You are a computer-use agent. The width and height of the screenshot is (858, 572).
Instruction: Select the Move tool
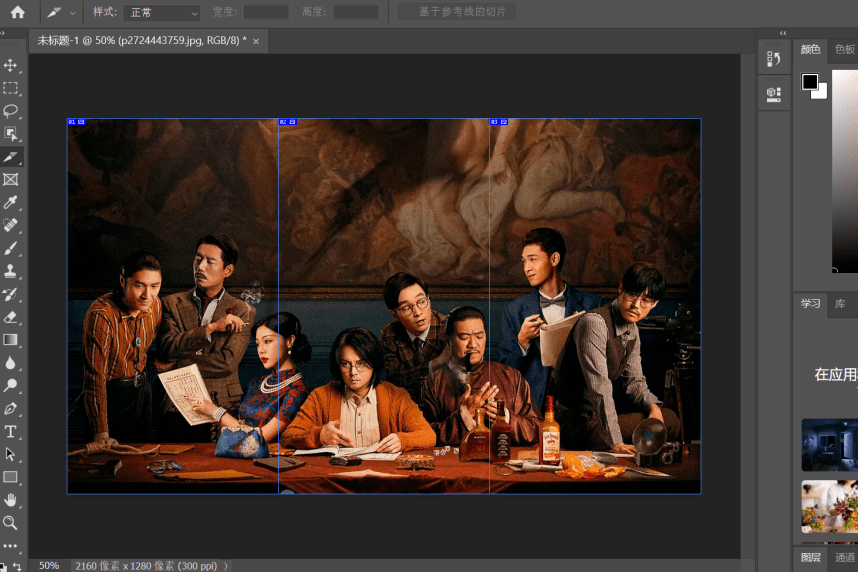click(11, 65)
